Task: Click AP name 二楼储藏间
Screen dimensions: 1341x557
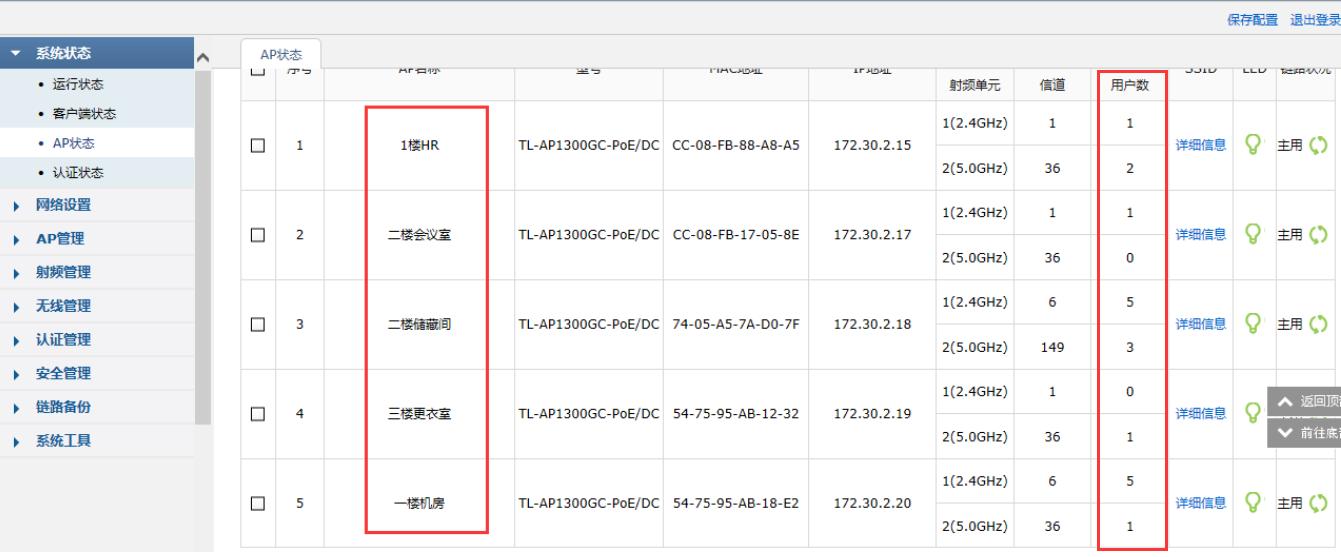Action: pos(419,324)
